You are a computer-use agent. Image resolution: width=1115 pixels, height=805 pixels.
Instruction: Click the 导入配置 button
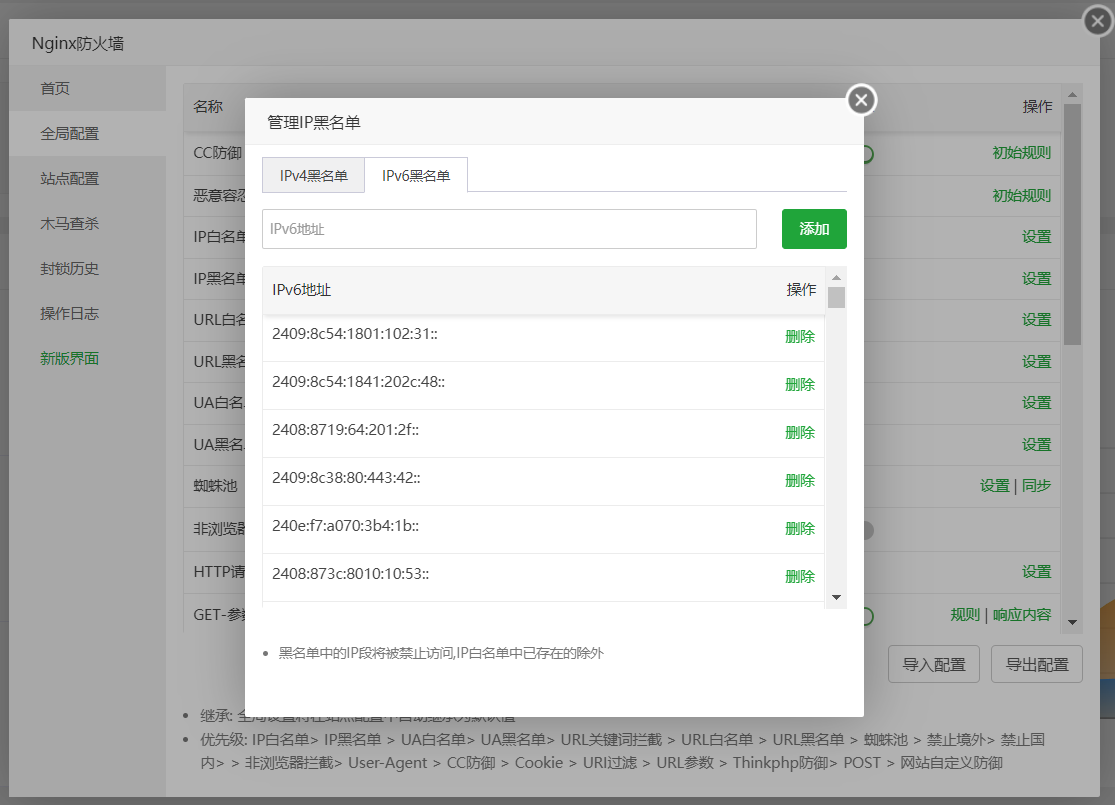pos(934,664)
